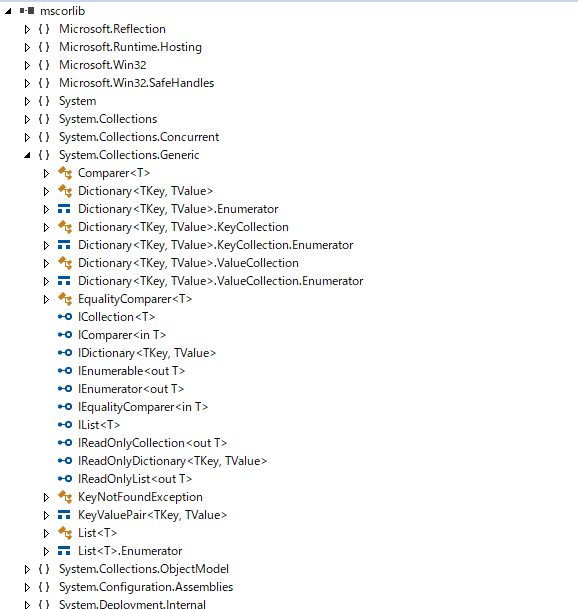Click the KeyNotFoundException class icon
Viewport: 578px width, 609px height.
tap(65, 497)
